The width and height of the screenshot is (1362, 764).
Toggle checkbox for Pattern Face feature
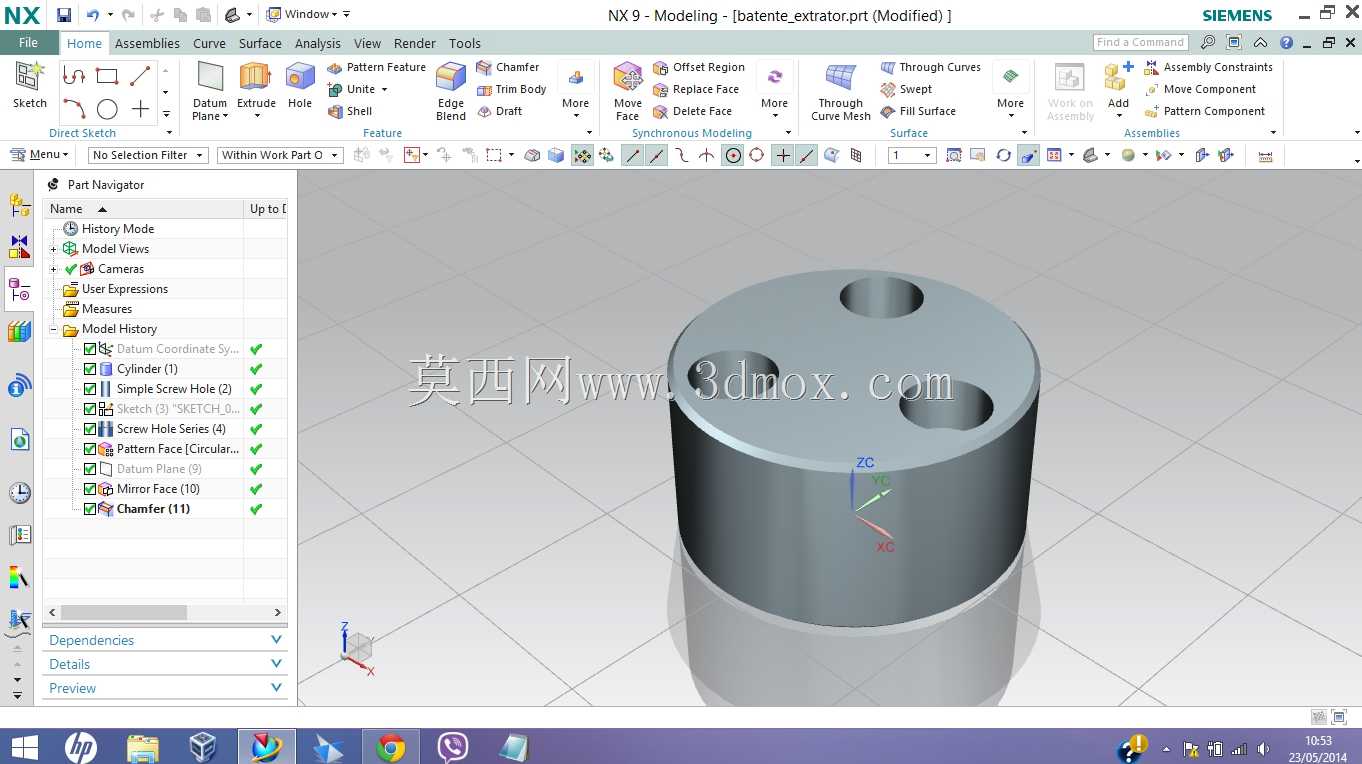click(90, 449)
